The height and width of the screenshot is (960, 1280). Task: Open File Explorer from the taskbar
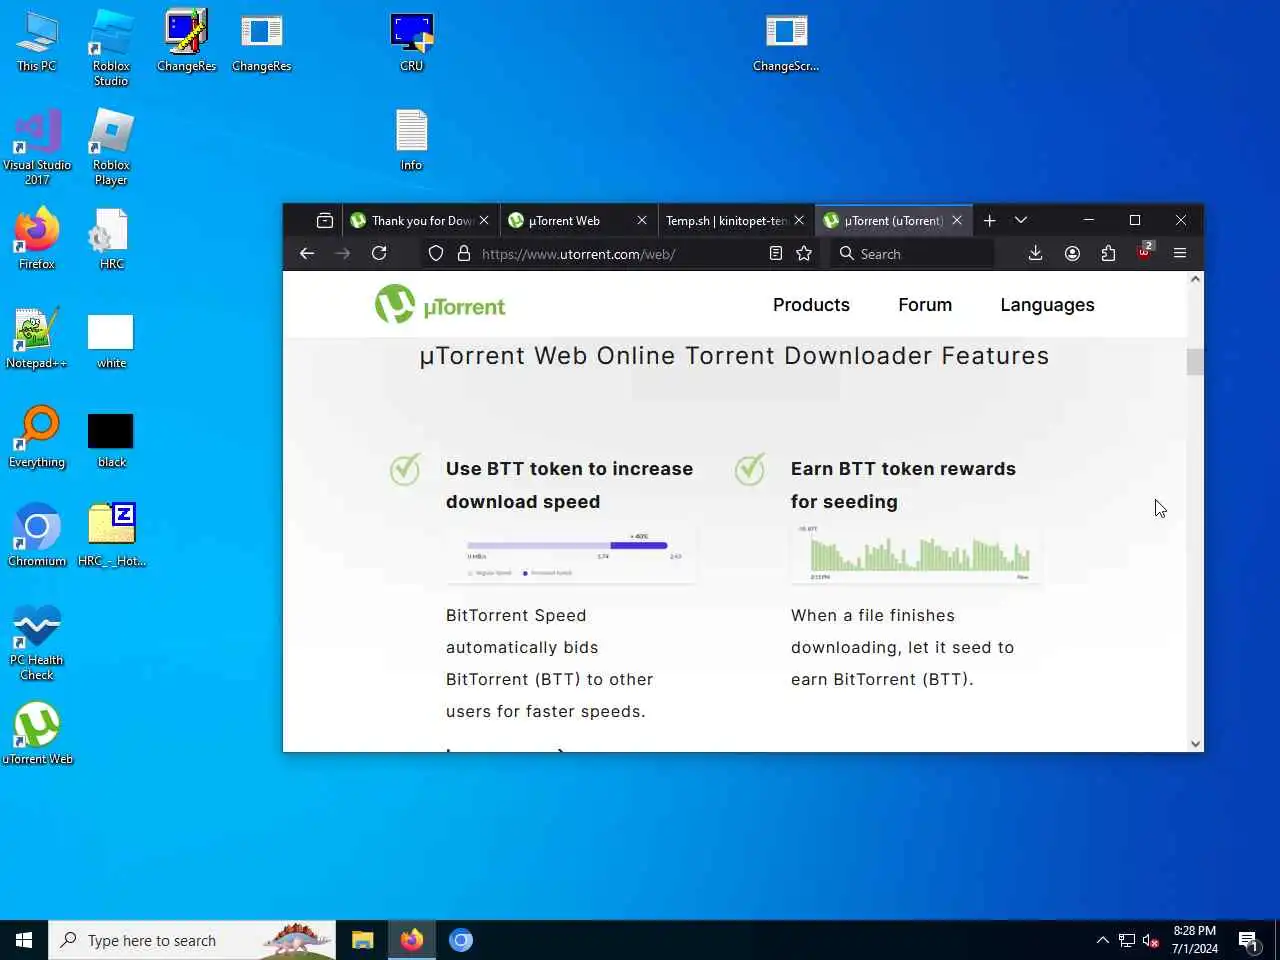pos(362,940)
